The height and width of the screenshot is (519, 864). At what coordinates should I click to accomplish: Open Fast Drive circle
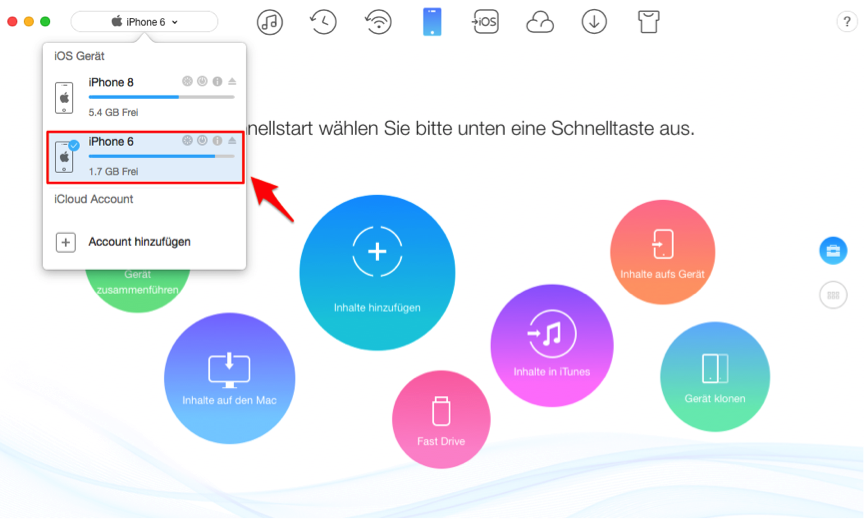tap(441, 420)
